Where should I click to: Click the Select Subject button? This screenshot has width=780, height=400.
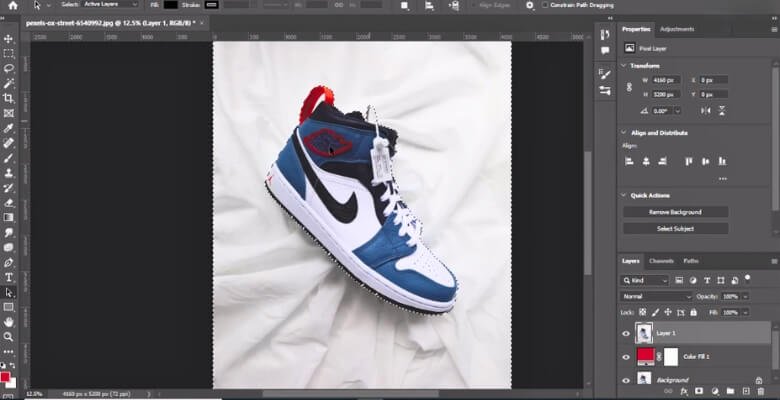coord(676,229)
